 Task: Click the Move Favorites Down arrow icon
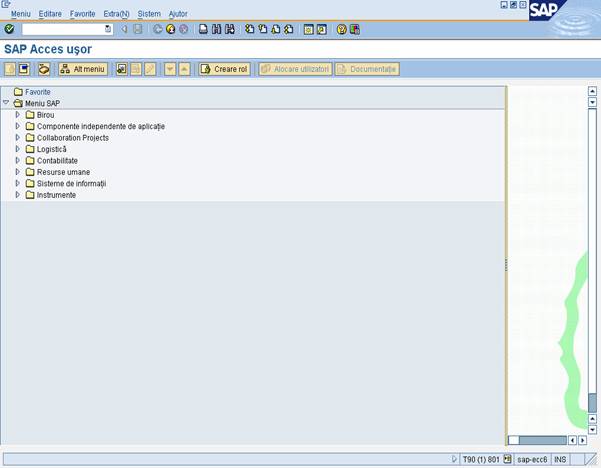pos(170,69)
